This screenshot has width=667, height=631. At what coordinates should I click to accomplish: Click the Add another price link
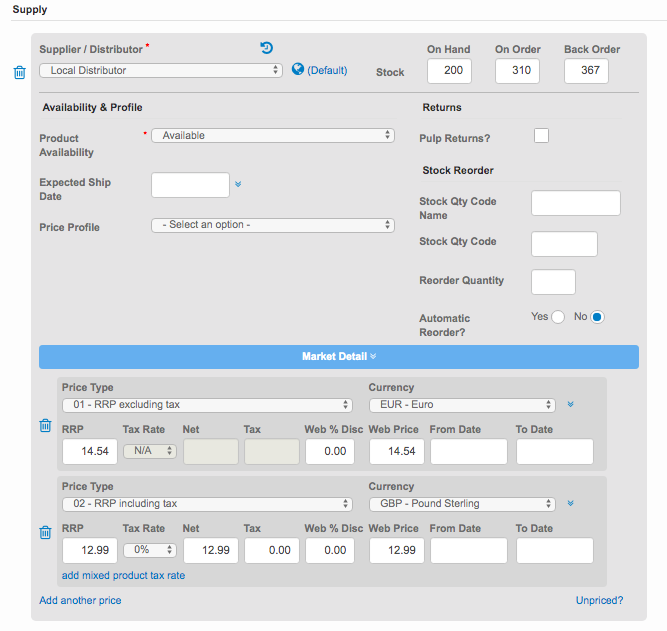click(x=80, y=600)
